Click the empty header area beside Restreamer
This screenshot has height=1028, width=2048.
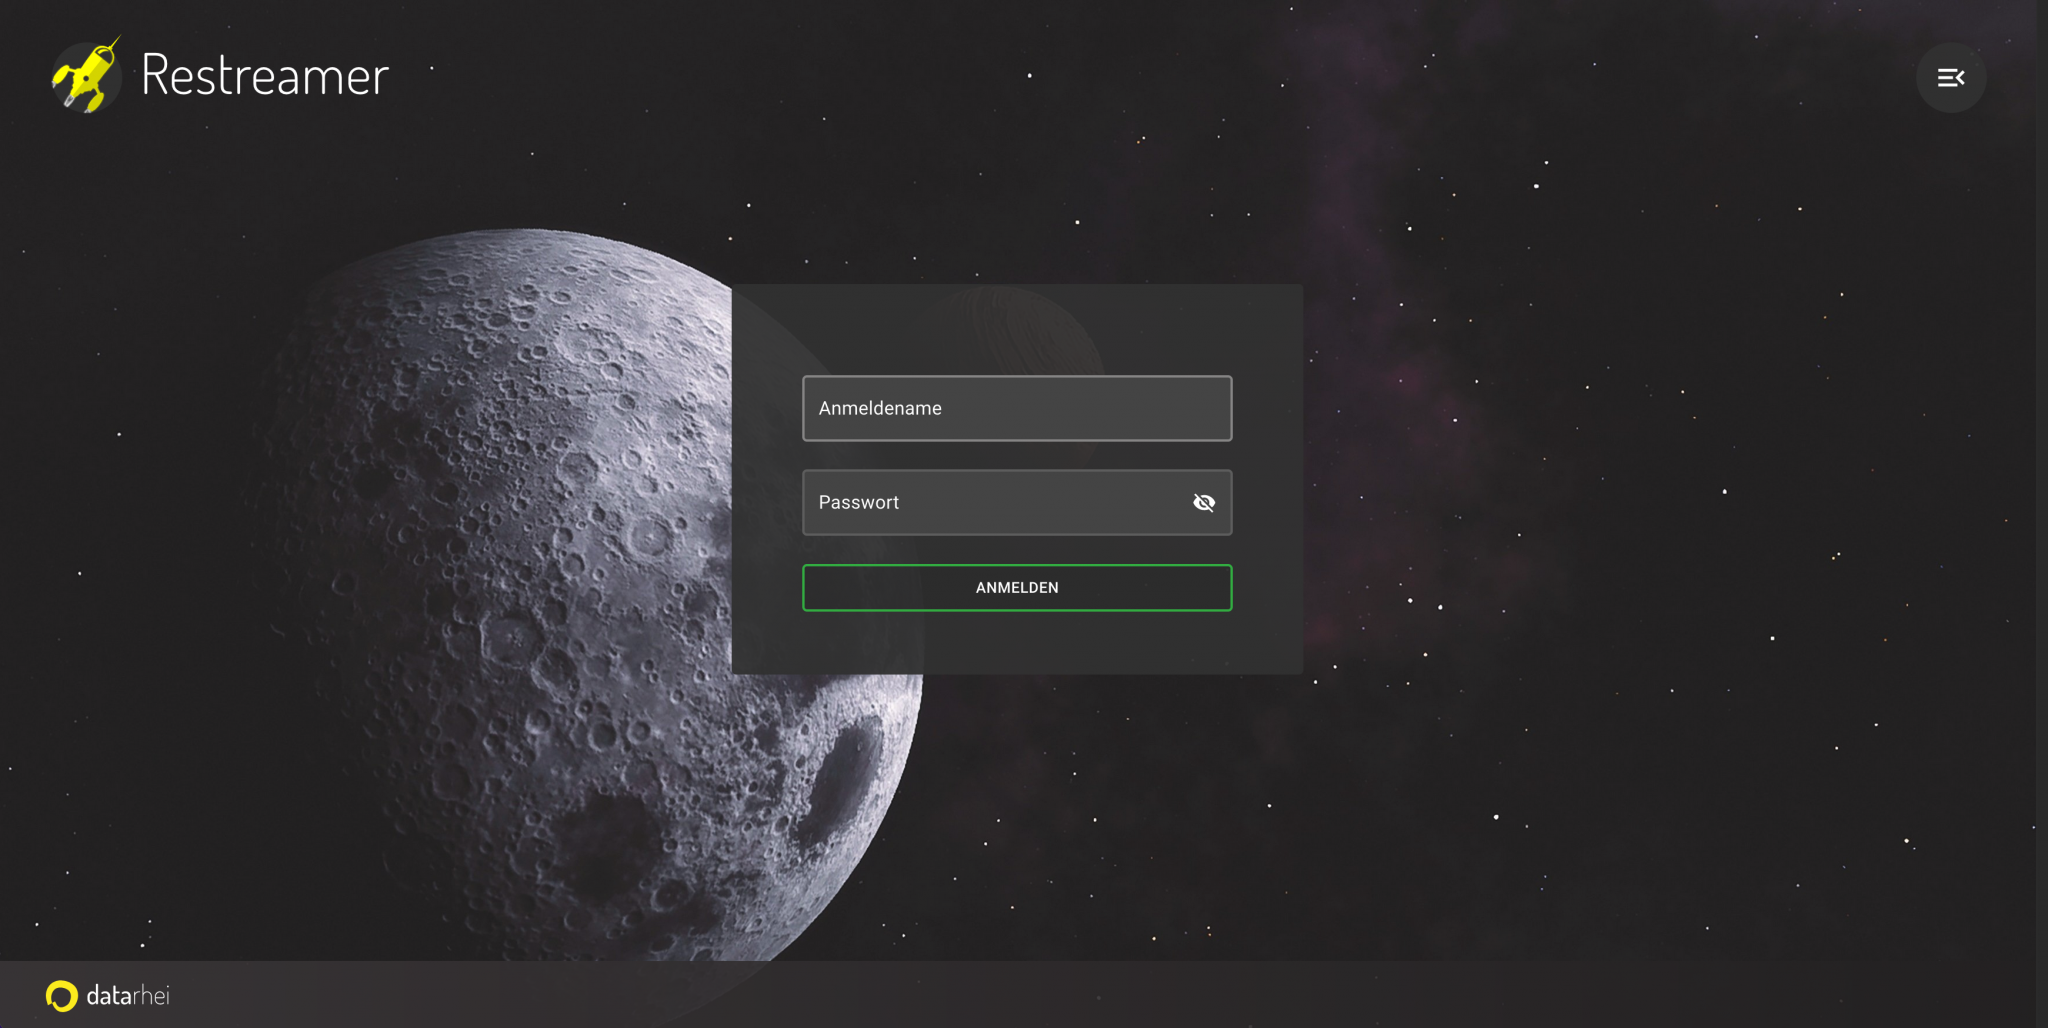coord(1000,76)
